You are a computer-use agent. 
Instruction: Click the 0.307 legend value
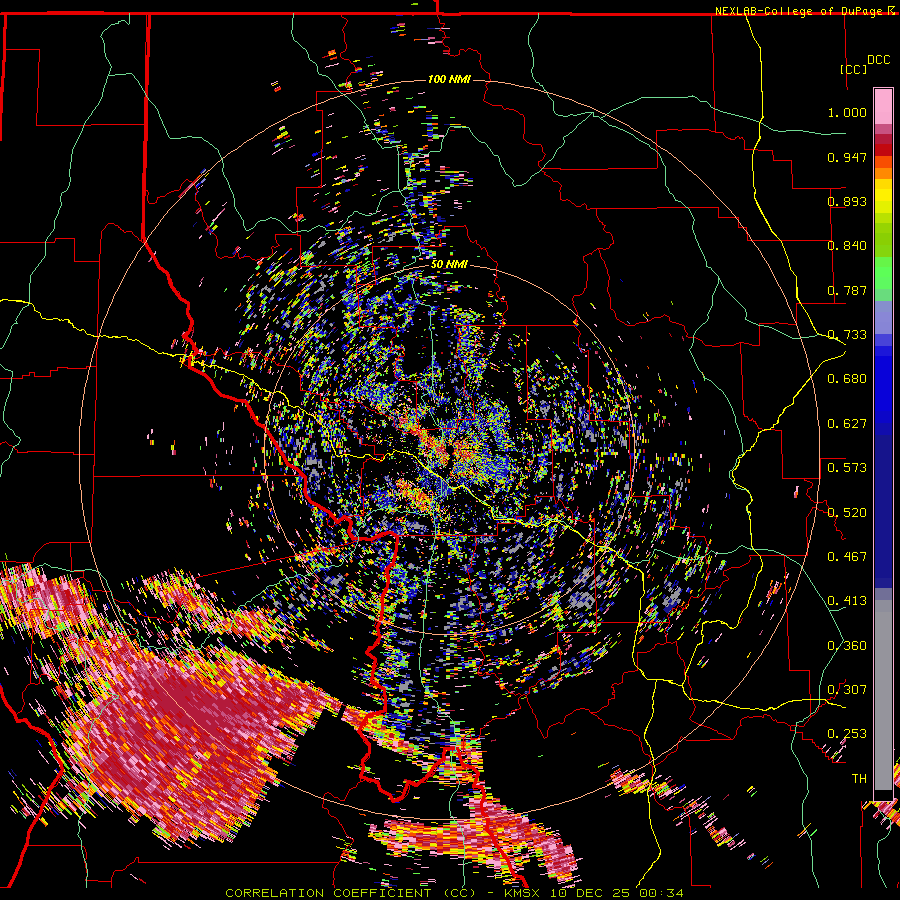click(847, 690)
